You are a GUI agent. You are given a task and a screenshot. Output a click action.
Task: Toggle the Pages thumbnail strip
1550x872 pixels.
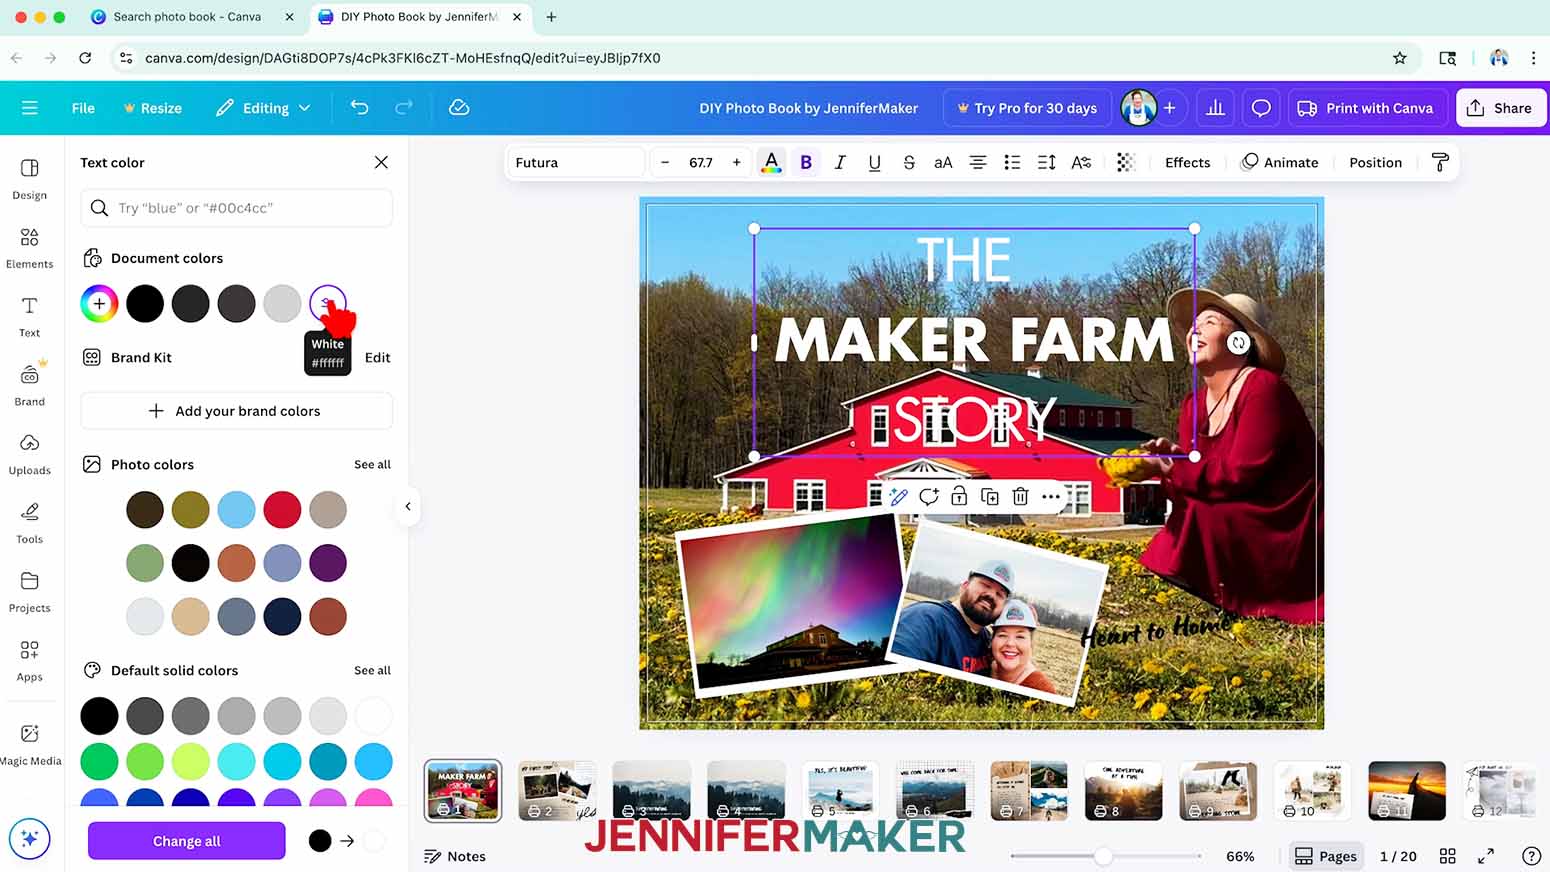coord(1325,856)
